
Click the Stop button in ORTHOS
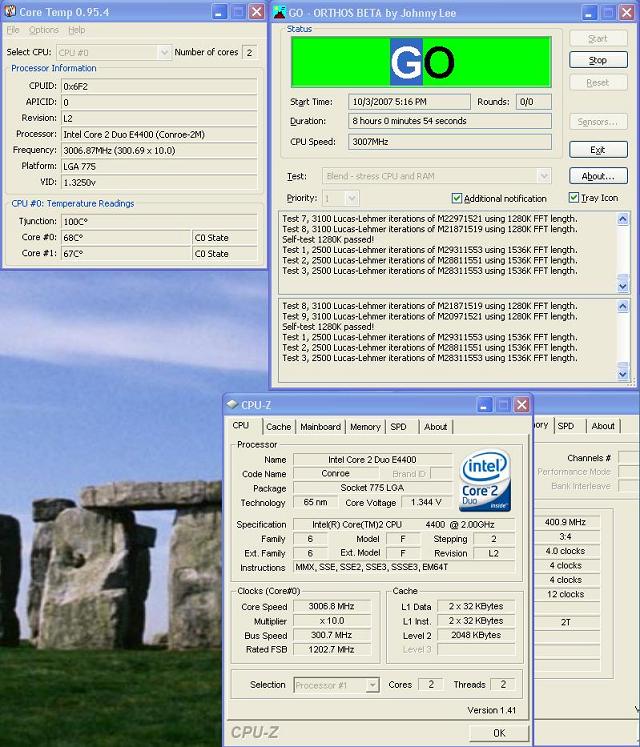598,60
